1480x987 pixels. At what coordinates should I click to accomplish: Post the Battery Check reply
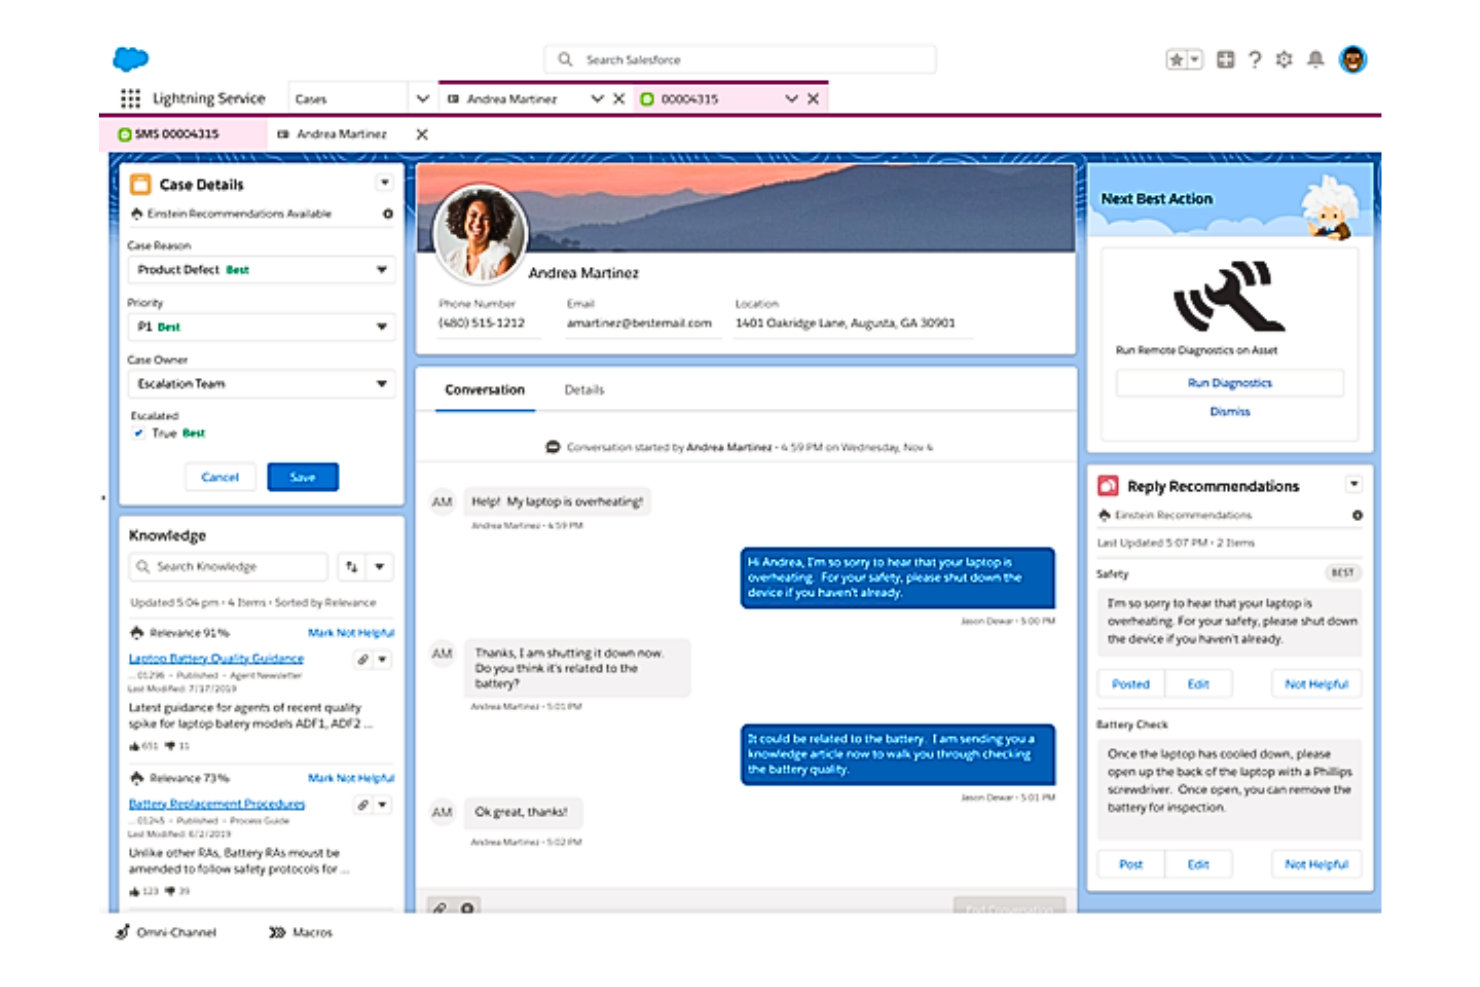[1131, 864]
